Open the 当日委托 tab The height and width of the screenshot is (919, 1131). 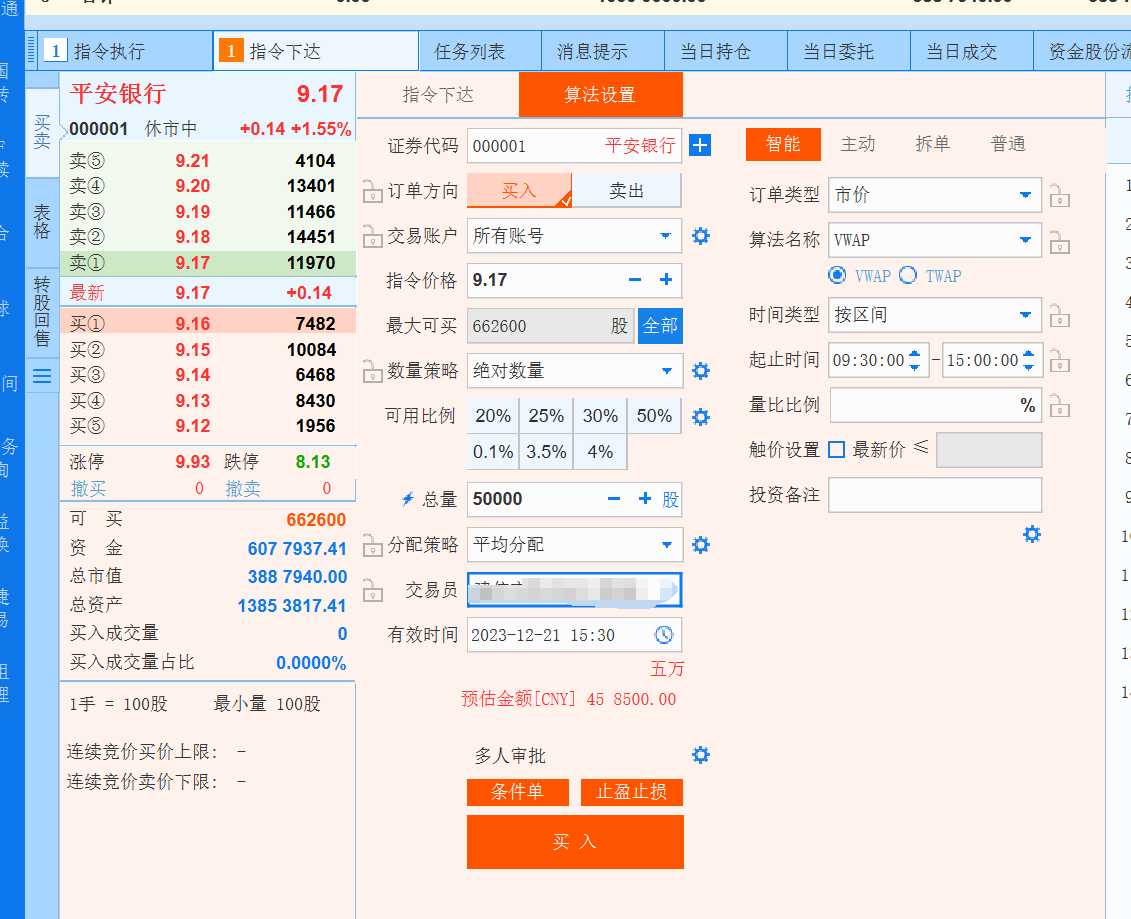[848, 51]
